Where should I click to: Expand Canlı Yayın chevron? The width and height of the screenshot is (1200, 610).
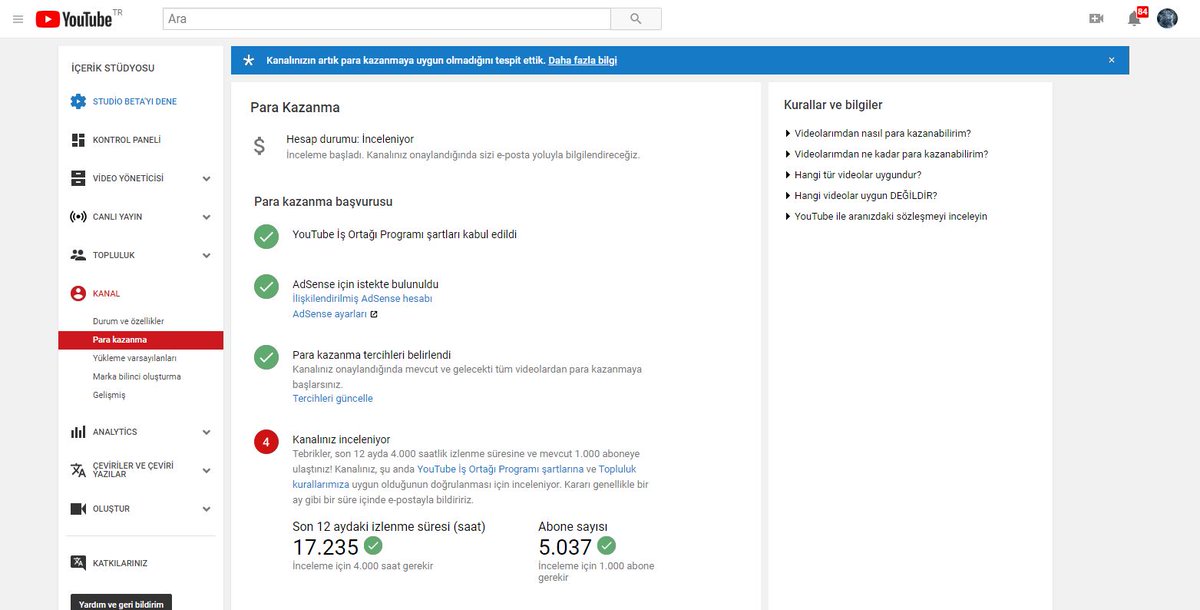coord(206,217)
